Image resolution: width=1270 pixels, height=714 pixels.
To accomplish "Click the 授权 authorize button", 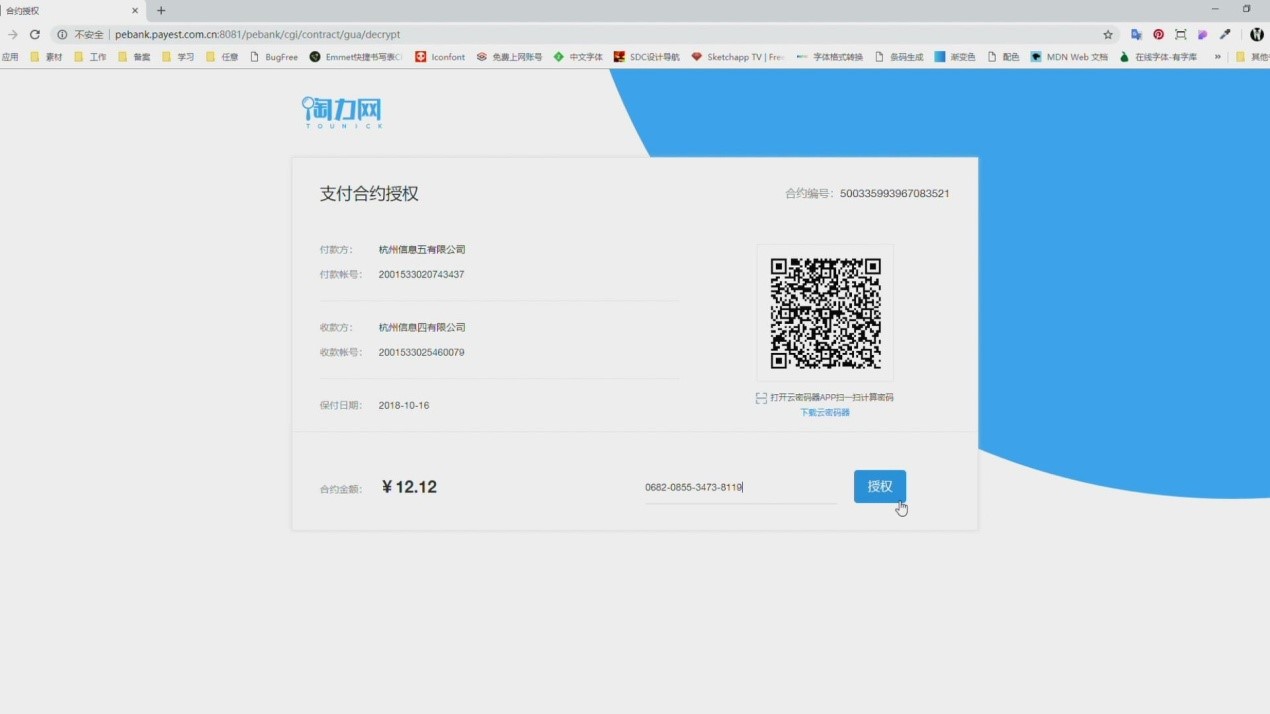I will [879, 486].
